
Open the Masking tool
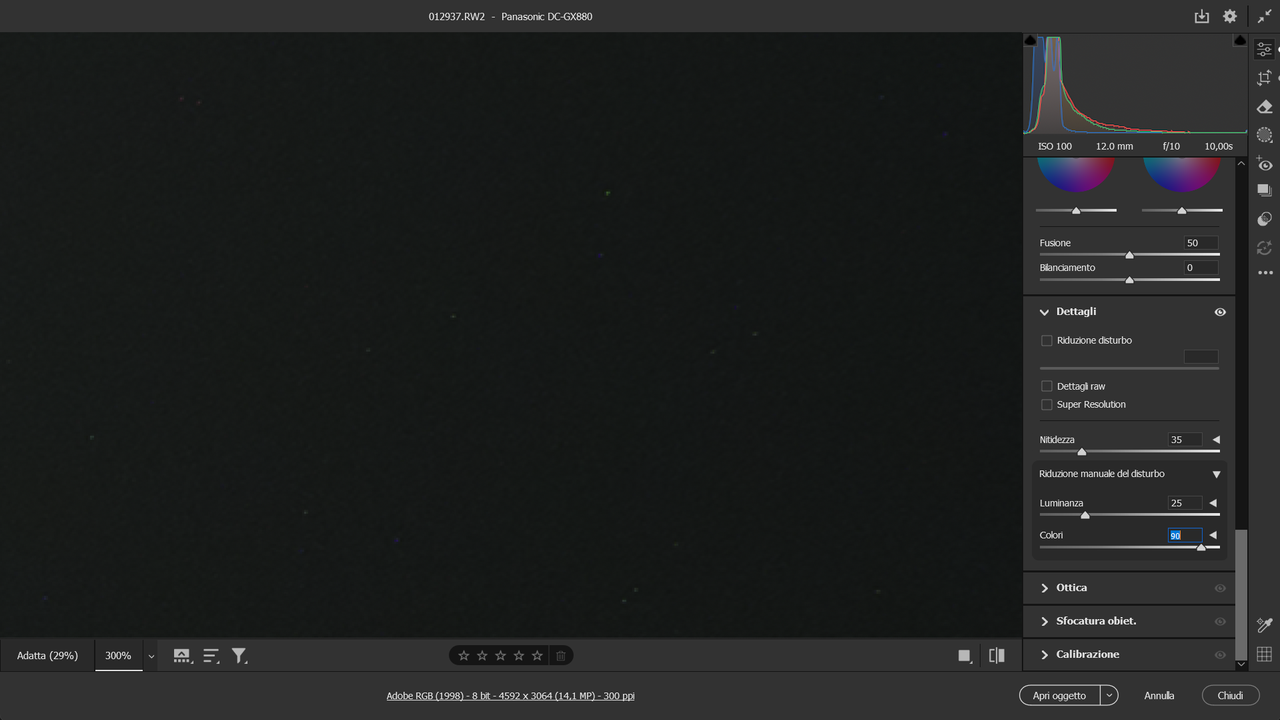coord(1264,135)
